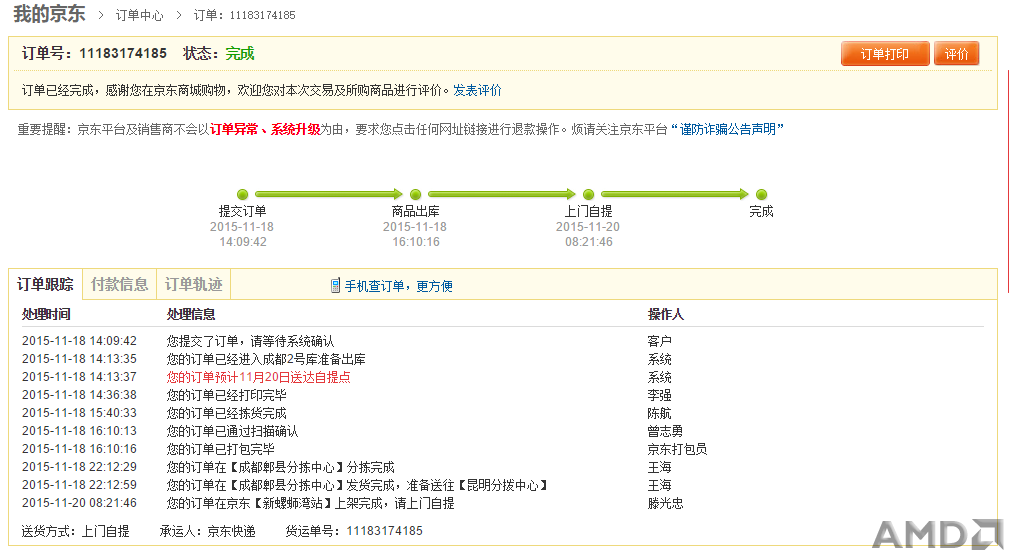Open 订单中心 breadcrumb link
The width and height of the screenshot is (1009, 555).
click(139, 15)
